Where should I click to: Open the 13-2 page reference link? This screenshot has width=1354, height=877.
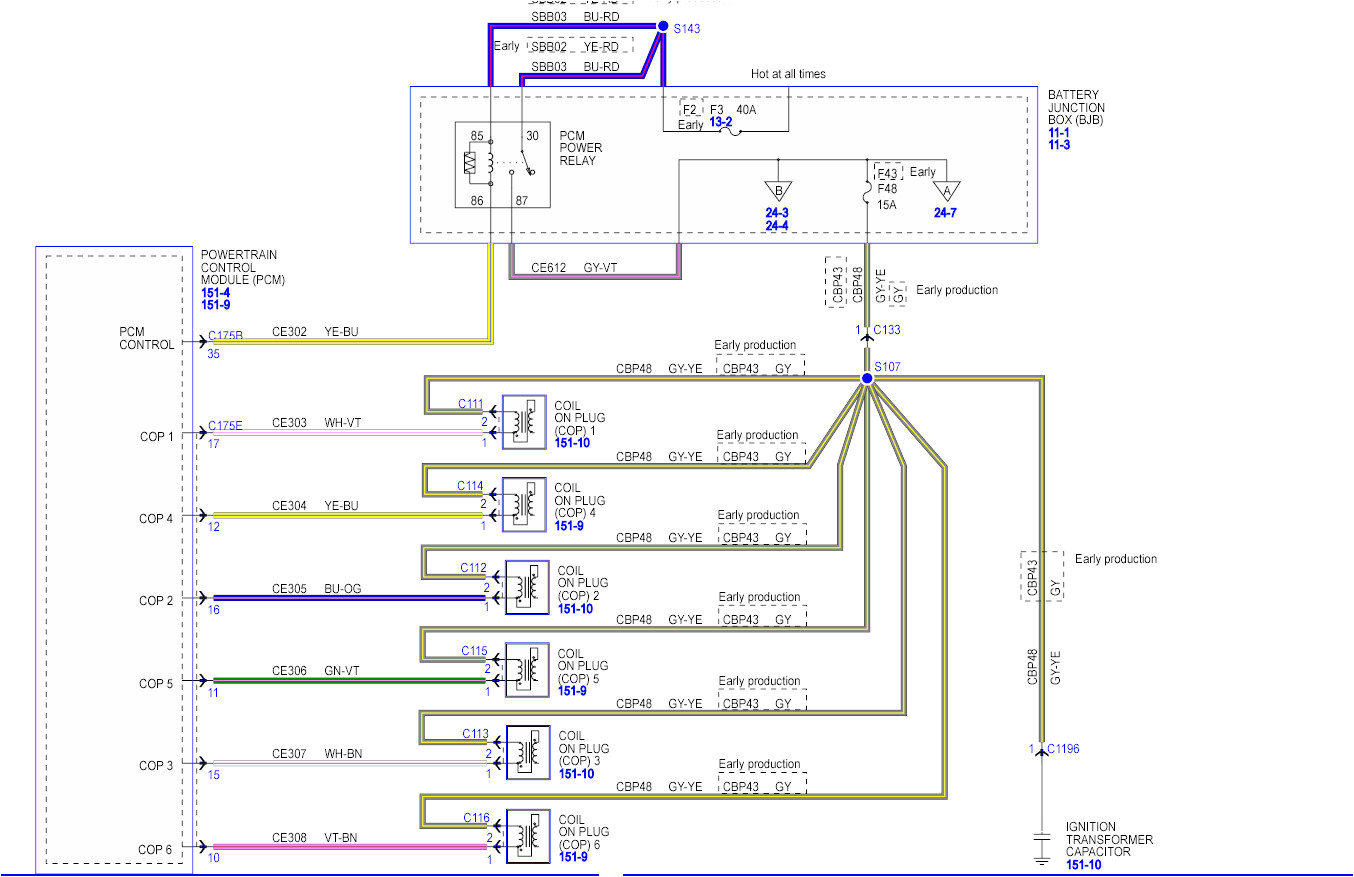pyautogui.click(x=722, y=123)
